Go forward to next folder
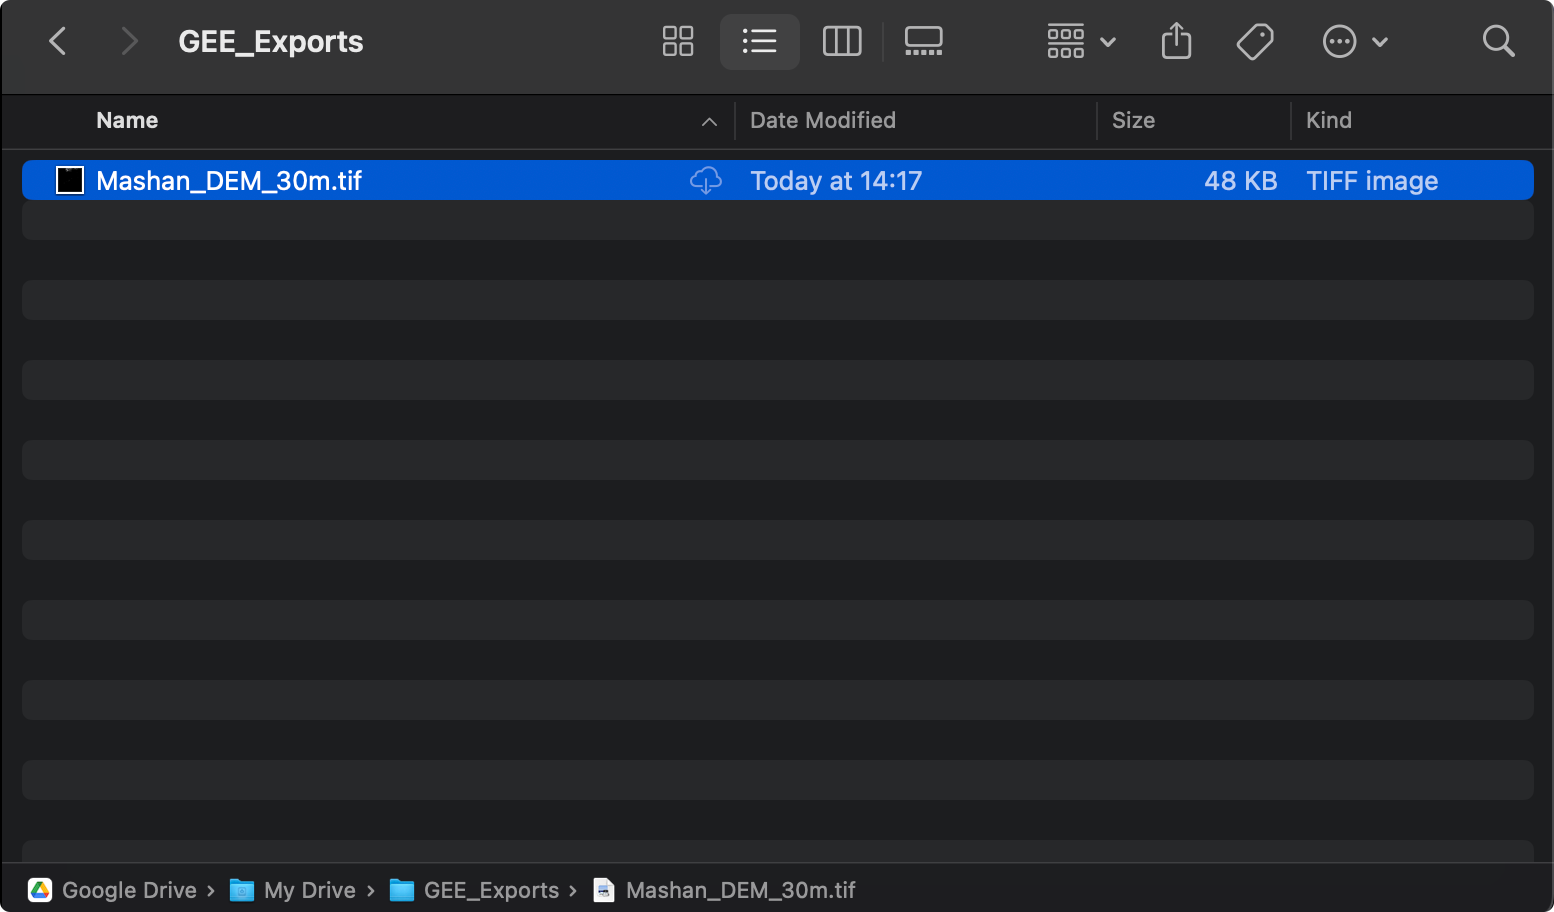1554x912 pixels. (128, 41)
